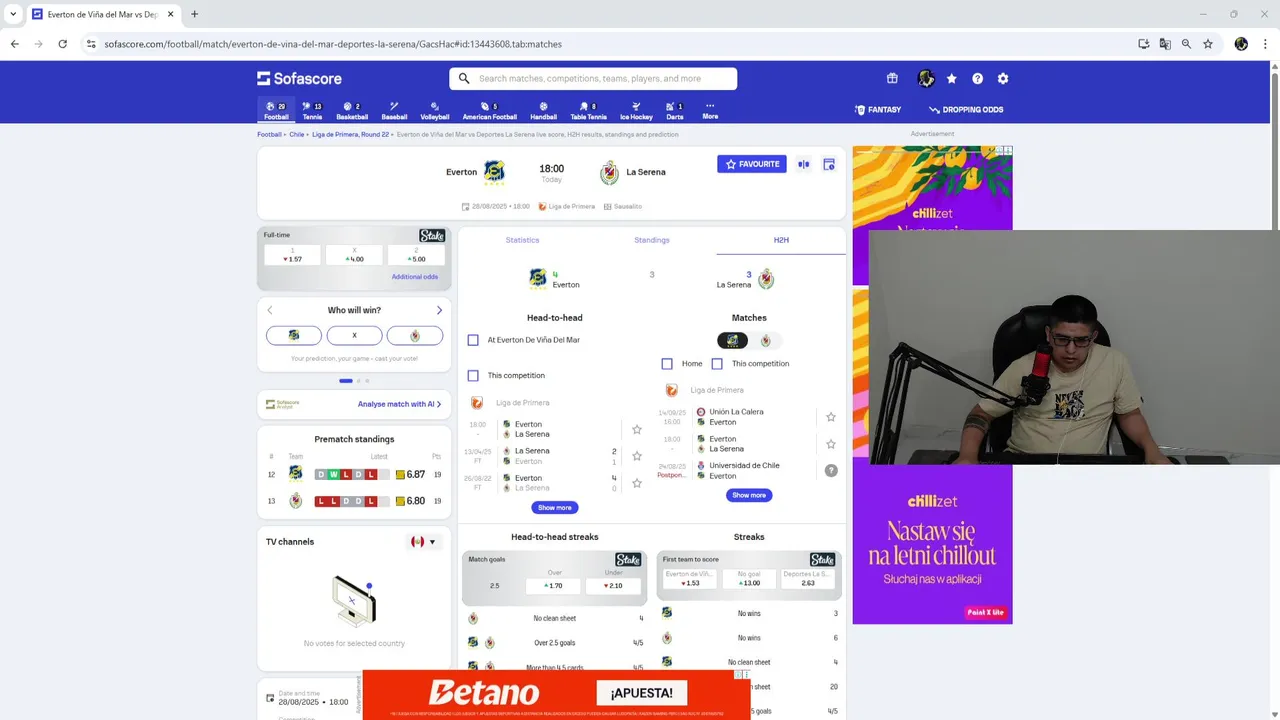Vote draw X in Who will win

point(354,336)
